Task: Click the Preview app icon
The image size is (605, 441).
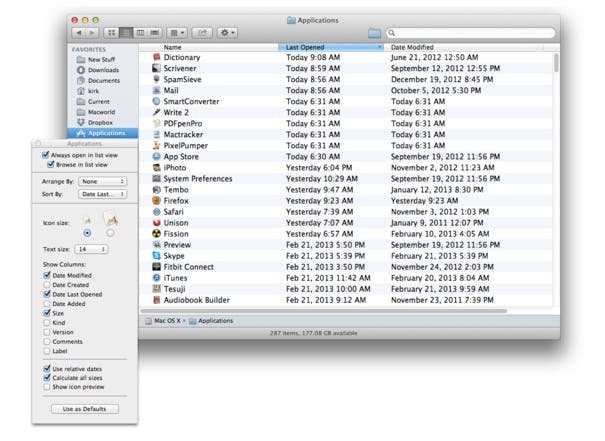Action: click(x=156, y=245)
